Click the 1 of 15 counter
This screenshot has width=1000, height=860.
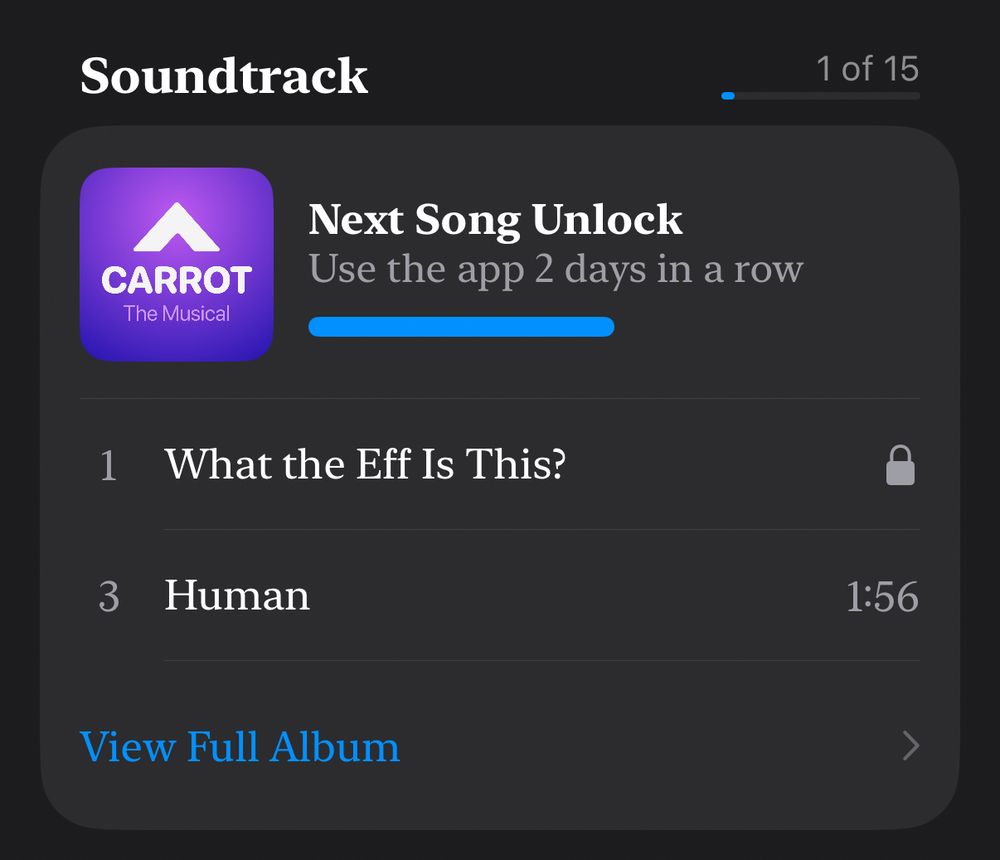tap(867, 68)
